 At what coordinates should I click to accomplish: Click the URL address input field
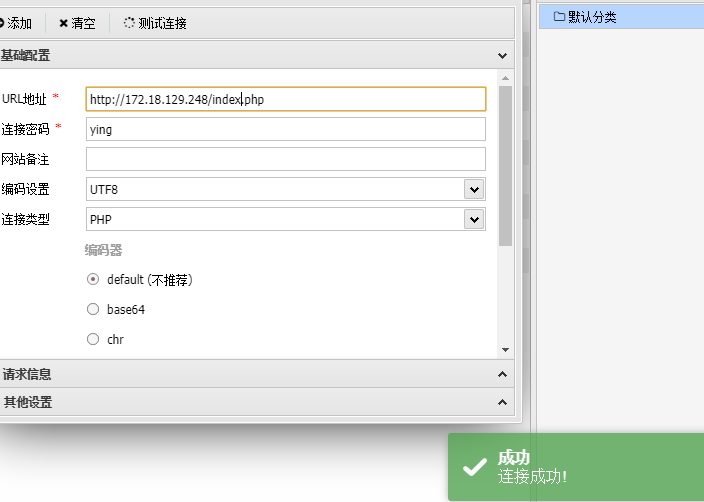(285, 99)
